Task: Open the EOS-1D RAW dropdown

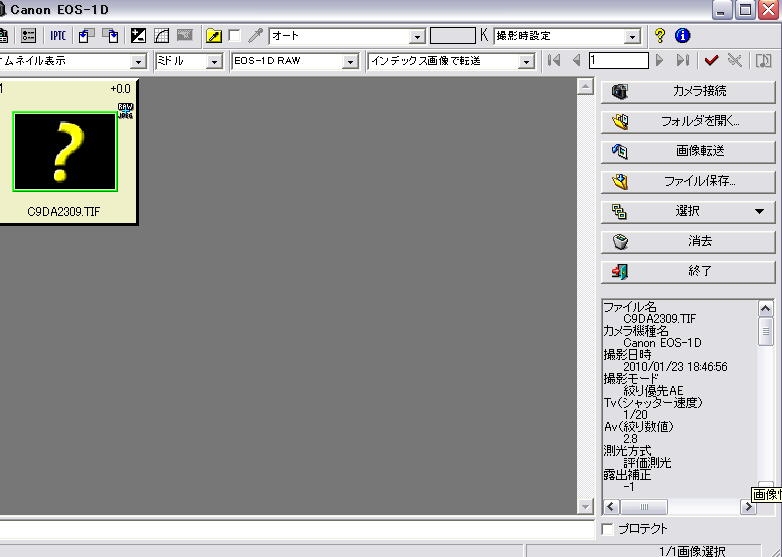Action: pyautogui.click(x=350, y=61)
